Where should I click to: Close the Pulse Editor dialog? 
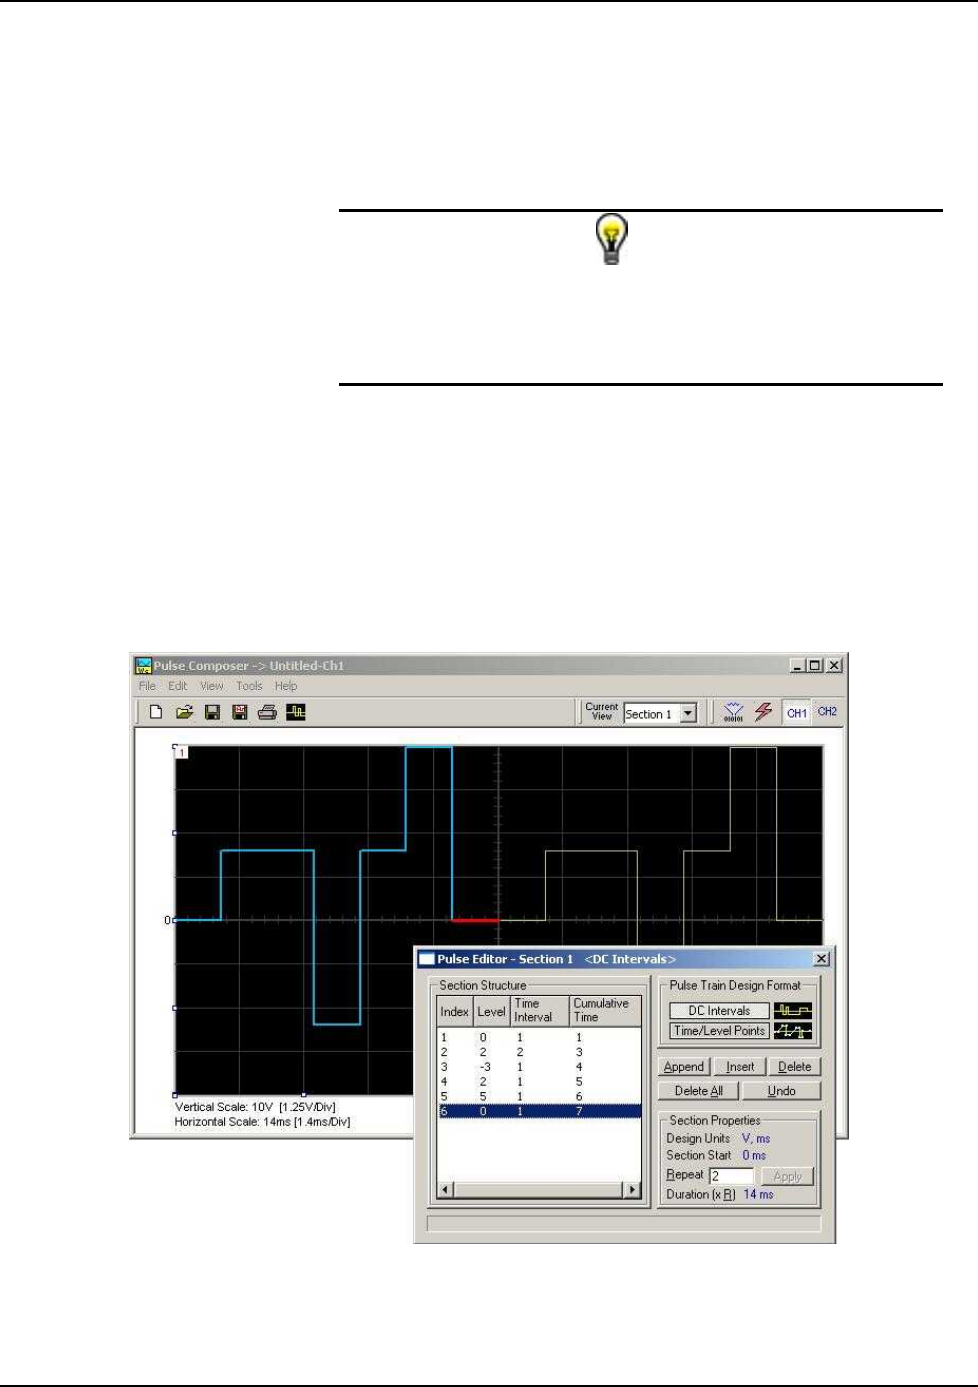(822, 959)
